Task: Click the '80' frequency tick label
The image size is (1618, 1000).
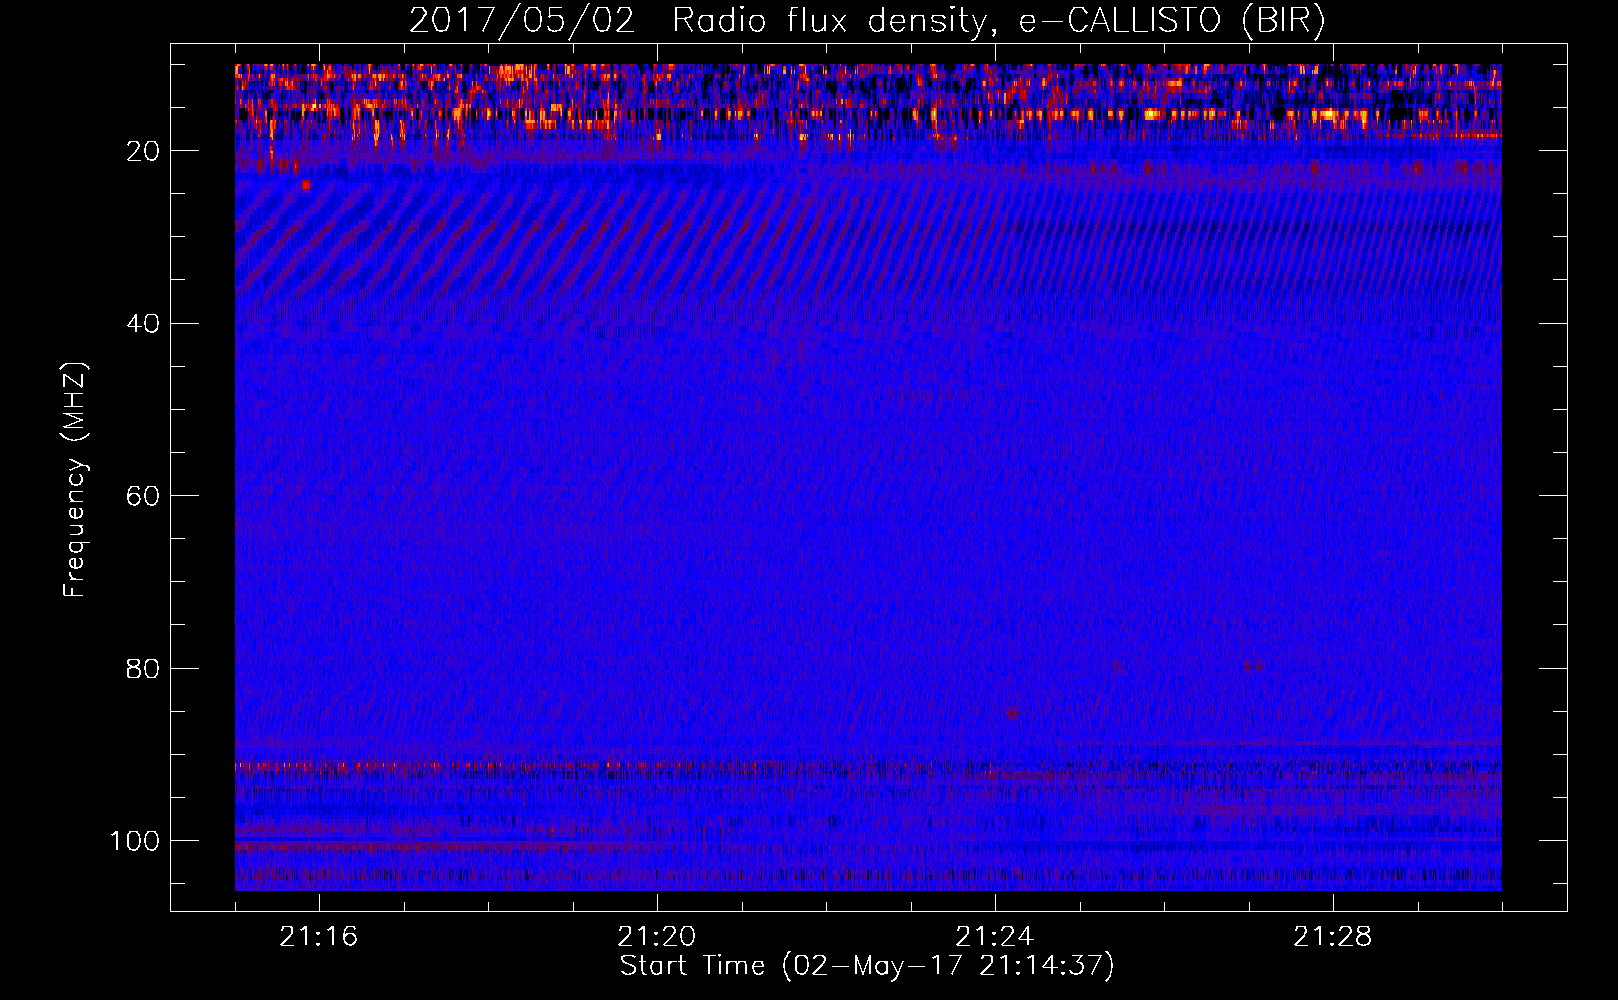Action: (x=143, y=669)
